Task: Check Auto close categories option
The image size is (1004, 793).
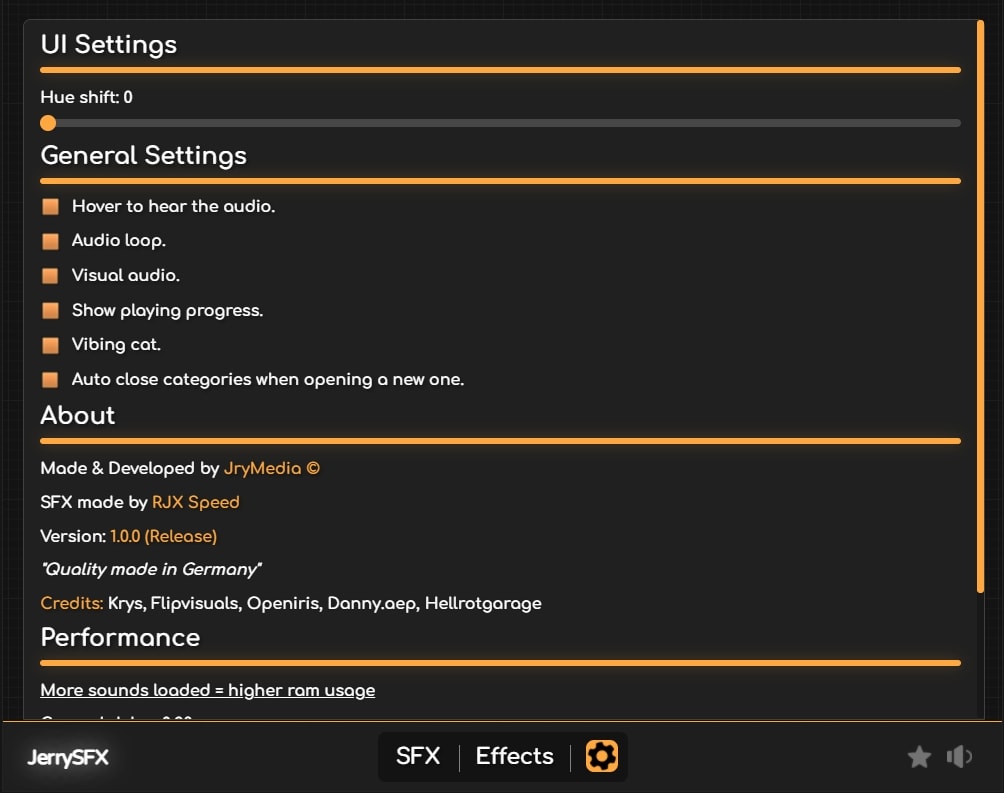Action: [51, 380]
